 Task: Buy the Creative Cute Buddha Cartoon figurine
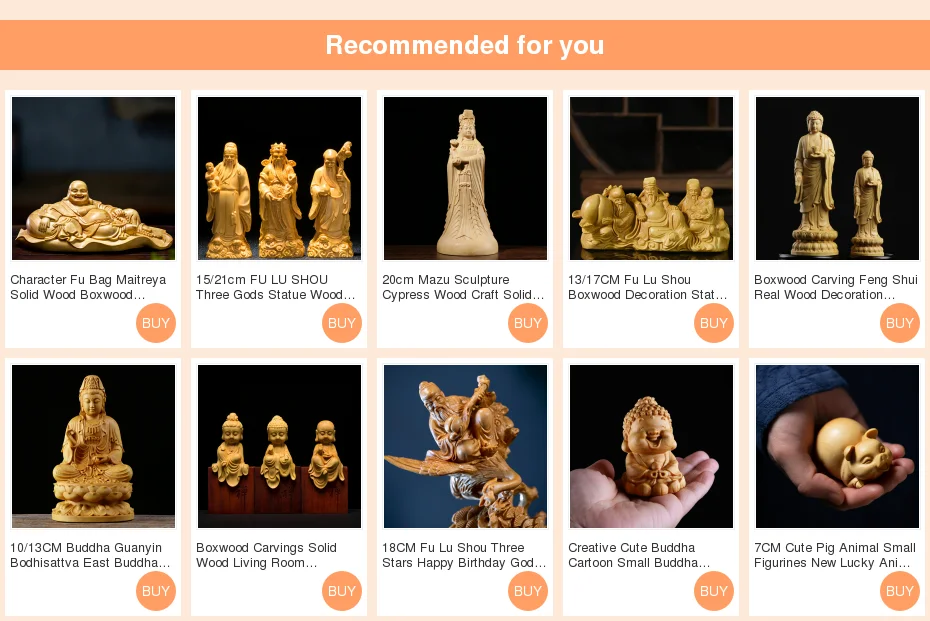click(714, 591)
